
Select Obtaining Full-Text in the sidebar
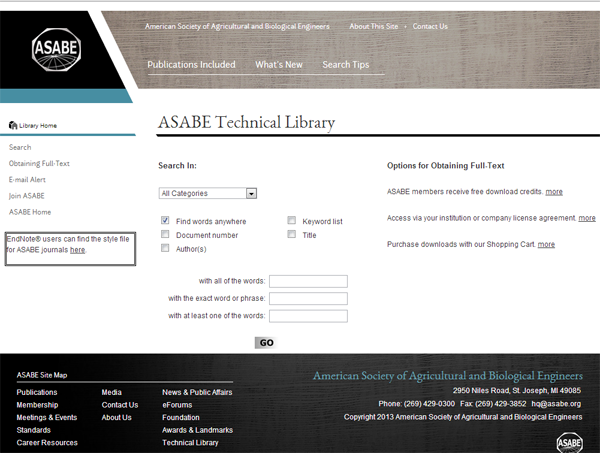pos(39,163)
